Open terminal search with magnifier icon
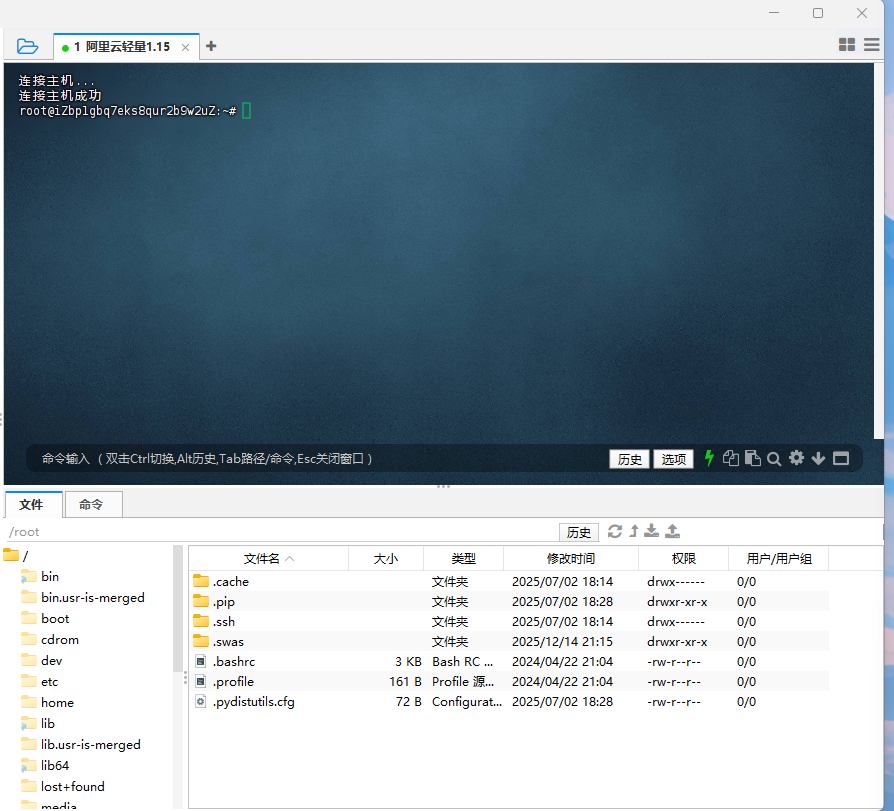This screenshot has width=894, height=811. tap(774, 458)
